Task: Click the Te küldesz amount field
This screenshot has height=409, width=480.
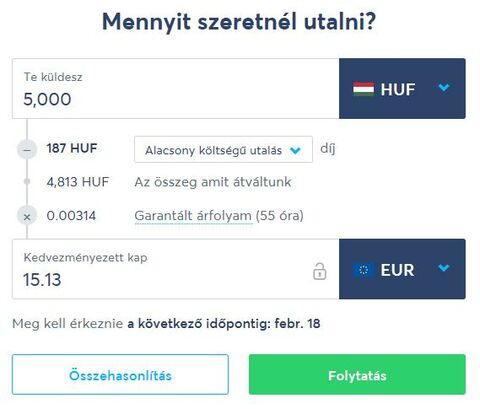Action: (x=176, y=89)
